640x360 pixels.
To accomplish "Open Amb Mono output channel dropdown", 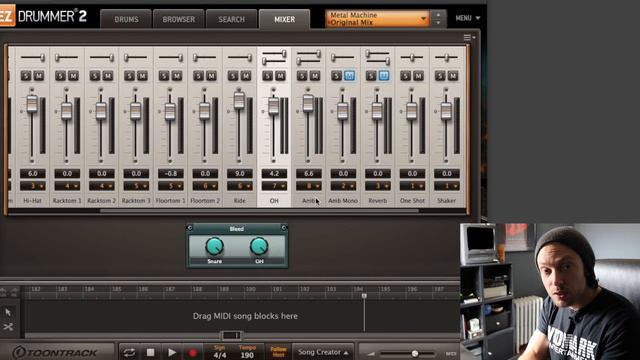I will pyautogui.click(x=343, y=186).
